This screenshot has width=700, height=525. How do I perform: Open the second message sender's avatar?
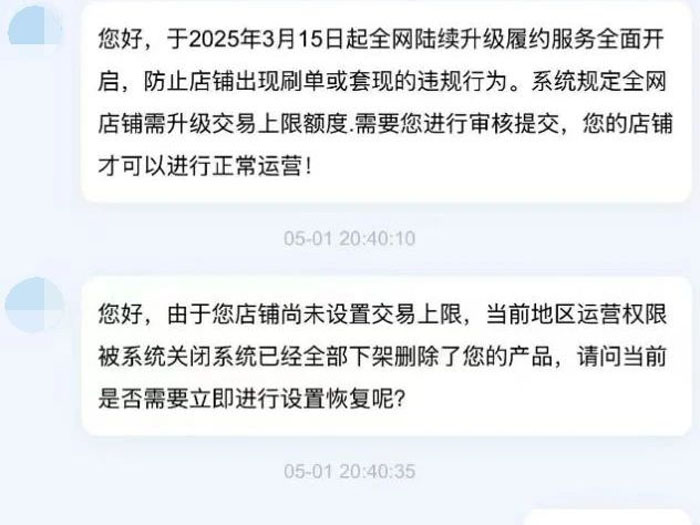click(x=35, y=305)
